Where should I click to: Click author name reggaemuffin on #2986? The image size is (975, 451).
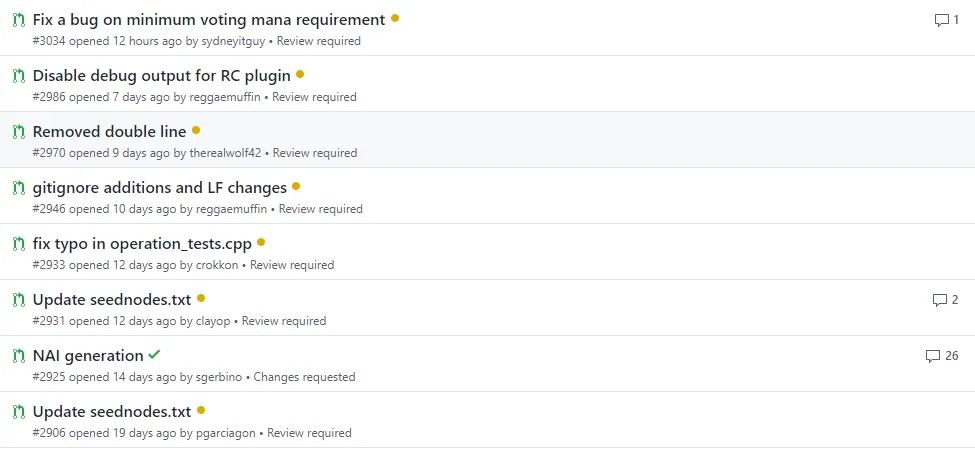click(x=224, y=97)
